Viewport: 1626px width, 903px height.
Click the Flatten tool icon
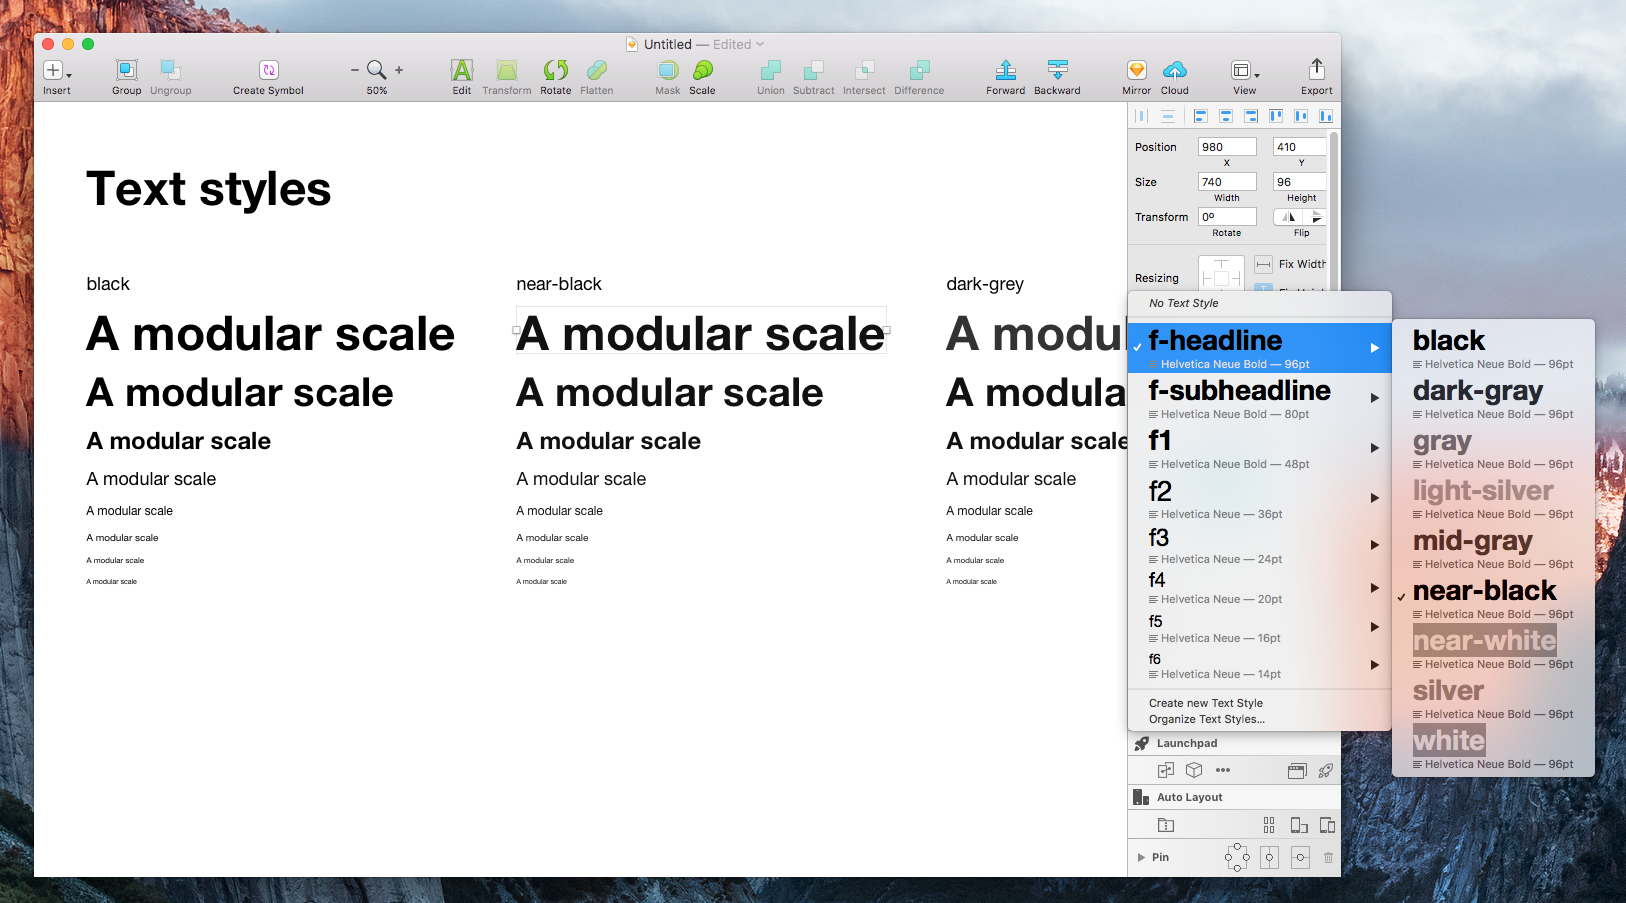pyautogui.click(x=596, y=70)
